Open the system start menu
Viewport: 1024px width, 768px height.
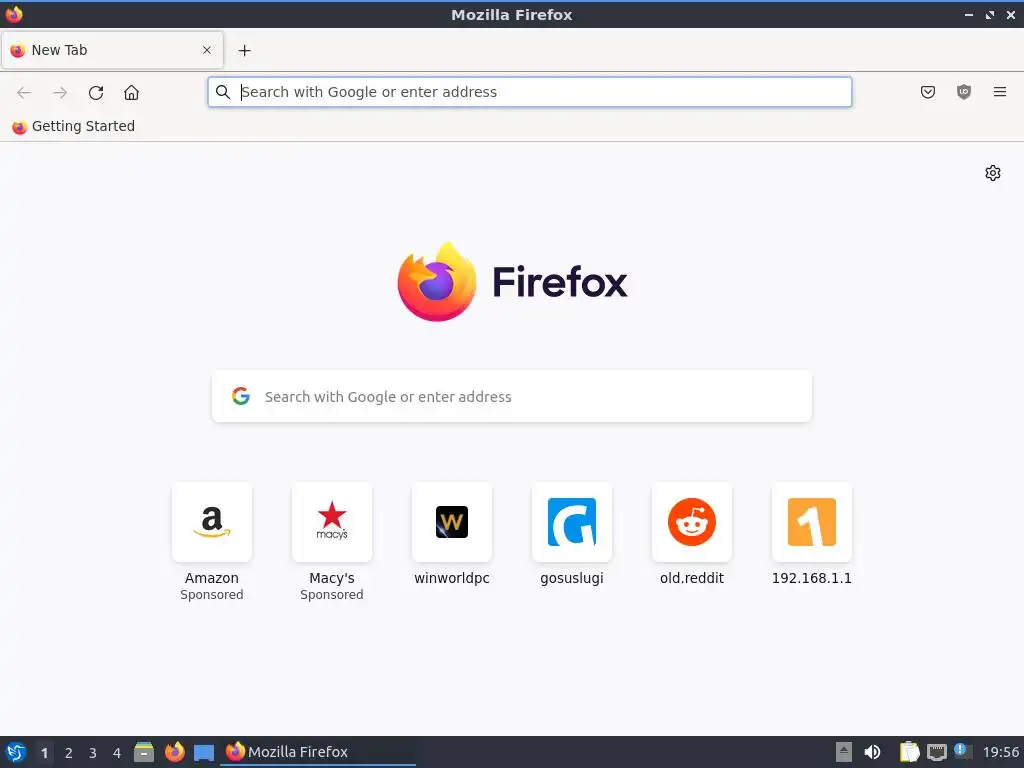(16, 752)
